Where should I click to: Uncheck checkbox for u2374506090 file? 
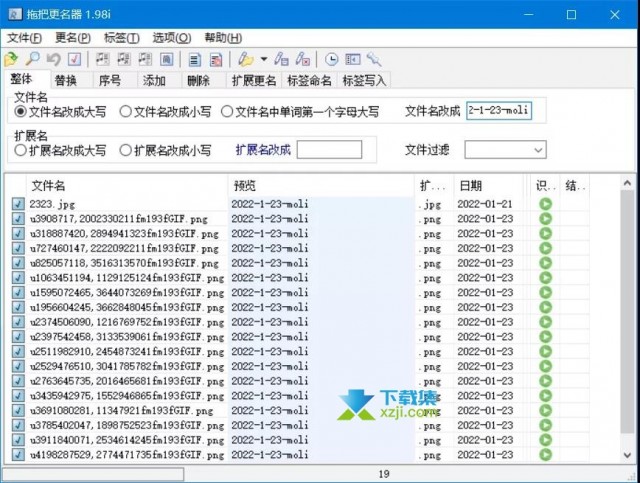(x=18, y=322)
